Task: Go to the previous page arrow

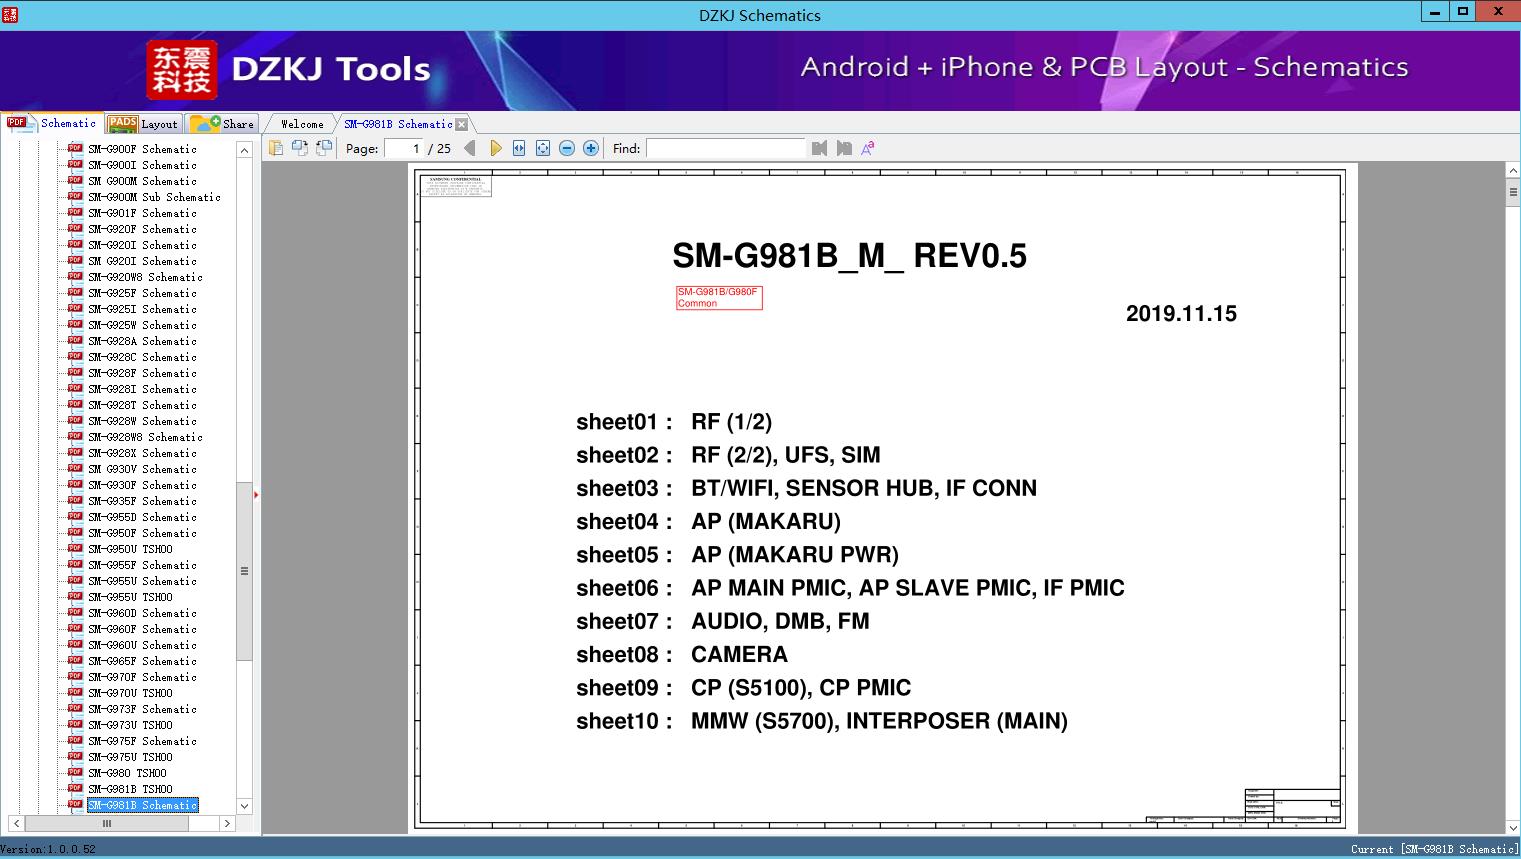Action: (469, 148)
